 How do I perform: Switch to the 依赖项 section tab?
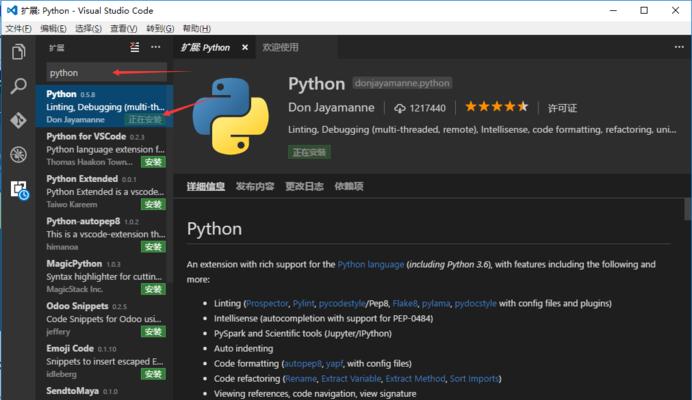tap(349, 186)
